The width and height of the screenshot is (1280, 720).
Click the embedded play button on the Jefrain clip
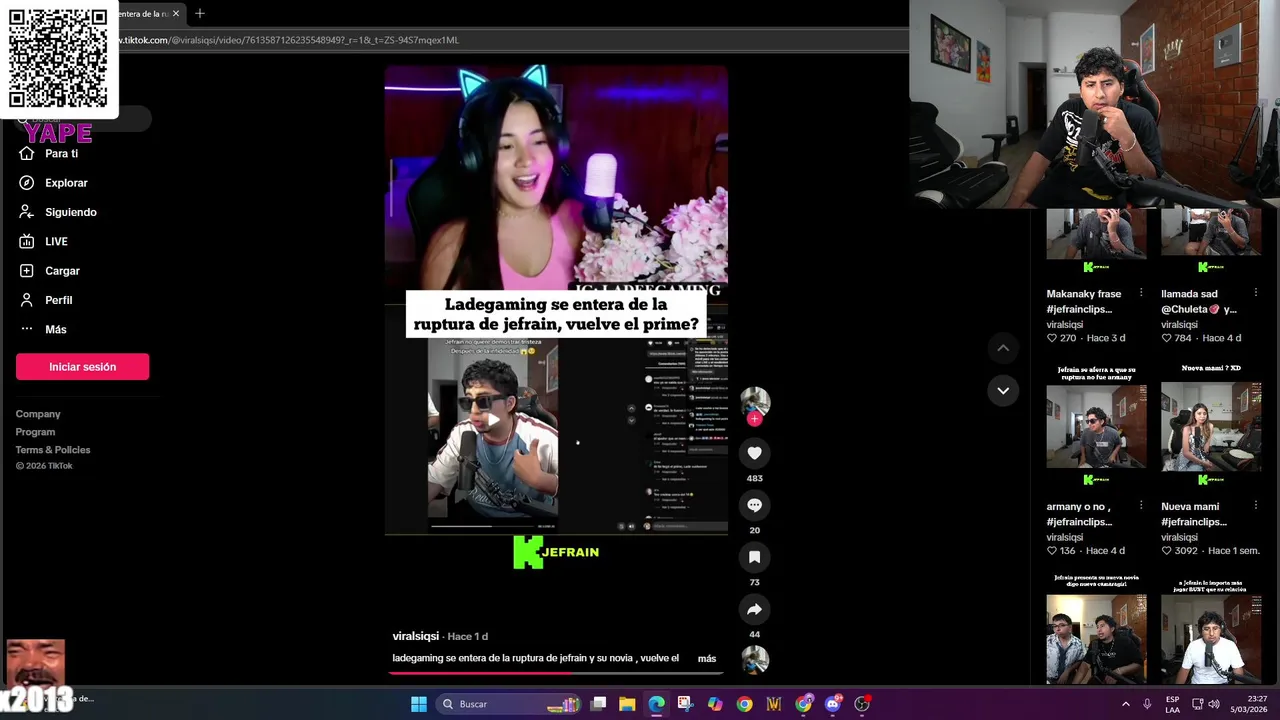pos(493,420)
